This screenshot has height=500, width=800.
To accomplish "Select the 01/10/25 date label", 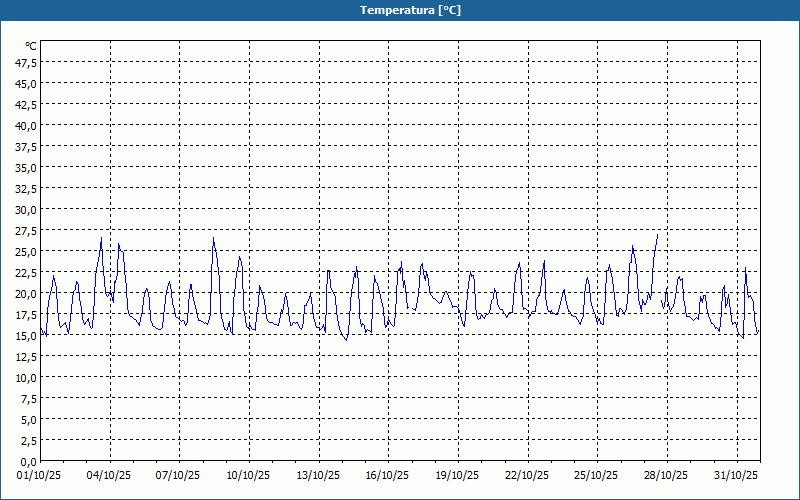I will point(40,474).
